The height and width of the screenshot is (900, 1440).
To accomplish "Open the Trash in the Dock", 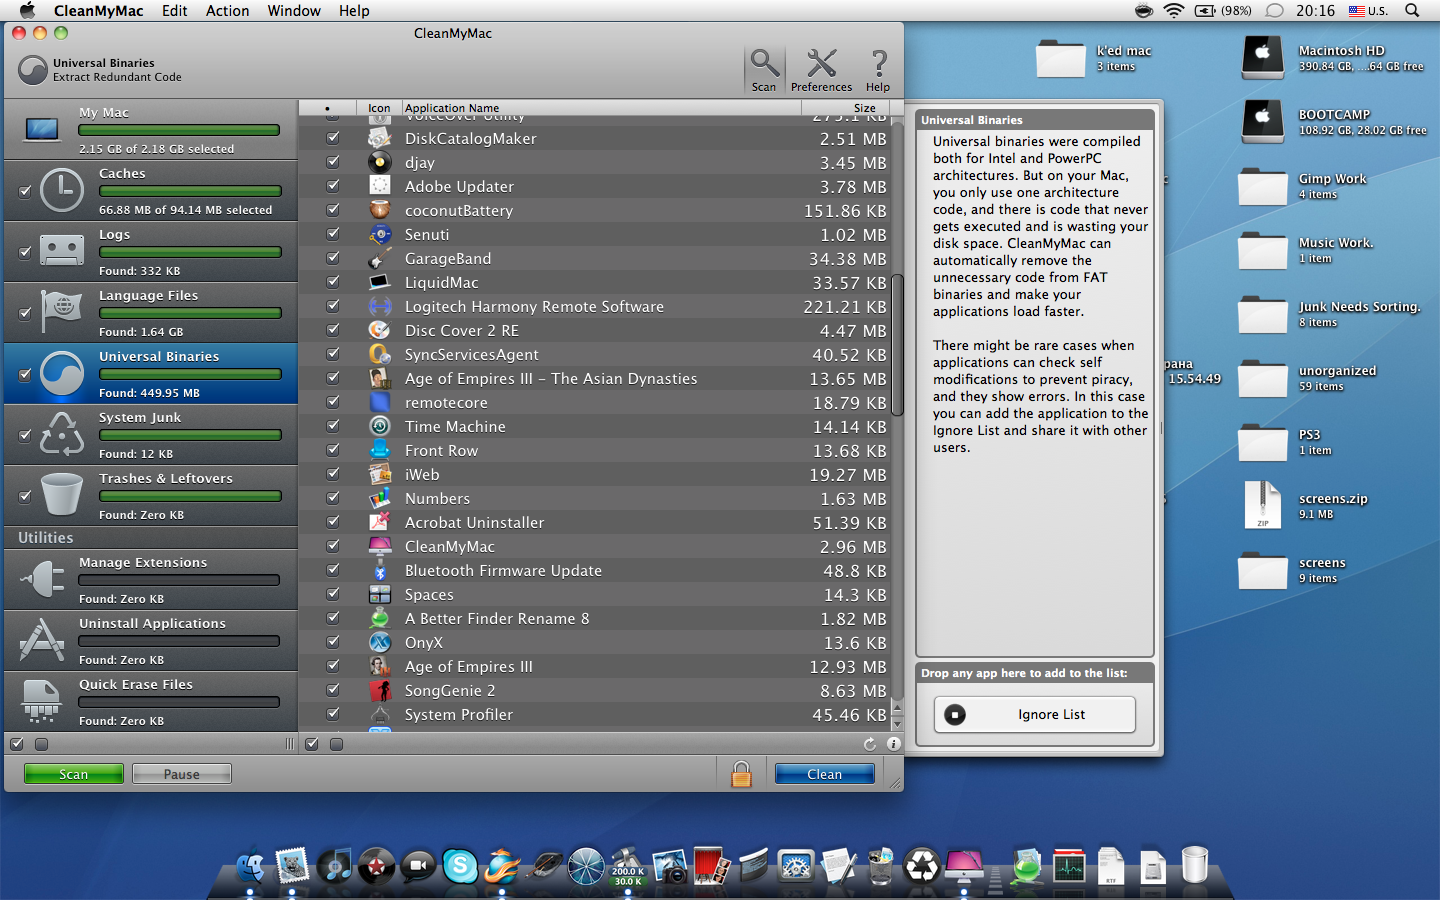I will pos(1195,865).
